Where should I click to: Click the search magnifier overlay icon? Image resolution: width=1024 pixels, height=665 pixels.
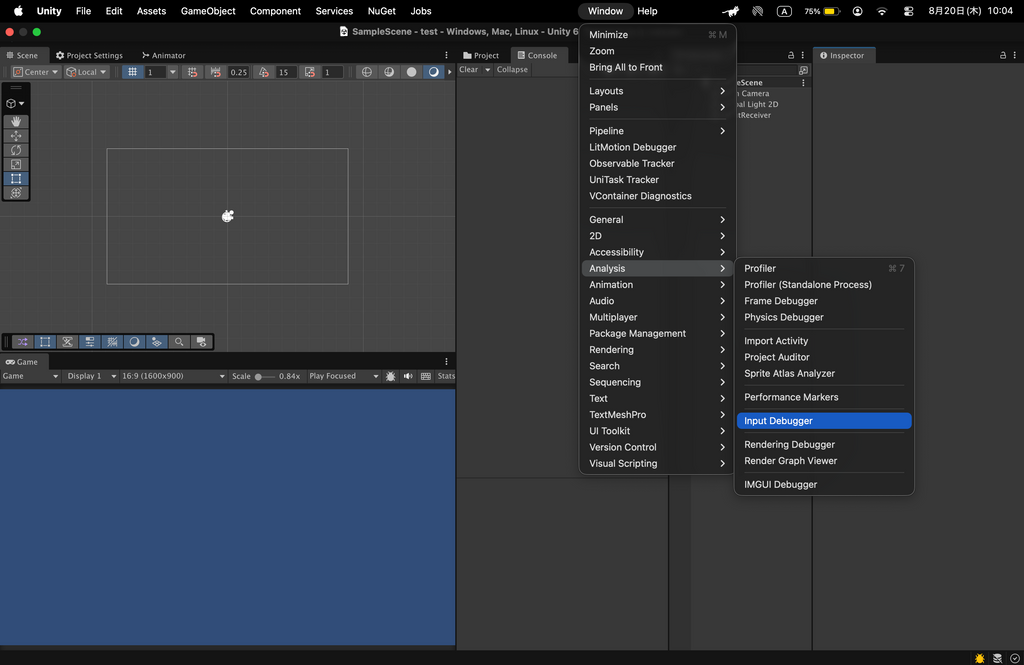(x=179, y=342)
